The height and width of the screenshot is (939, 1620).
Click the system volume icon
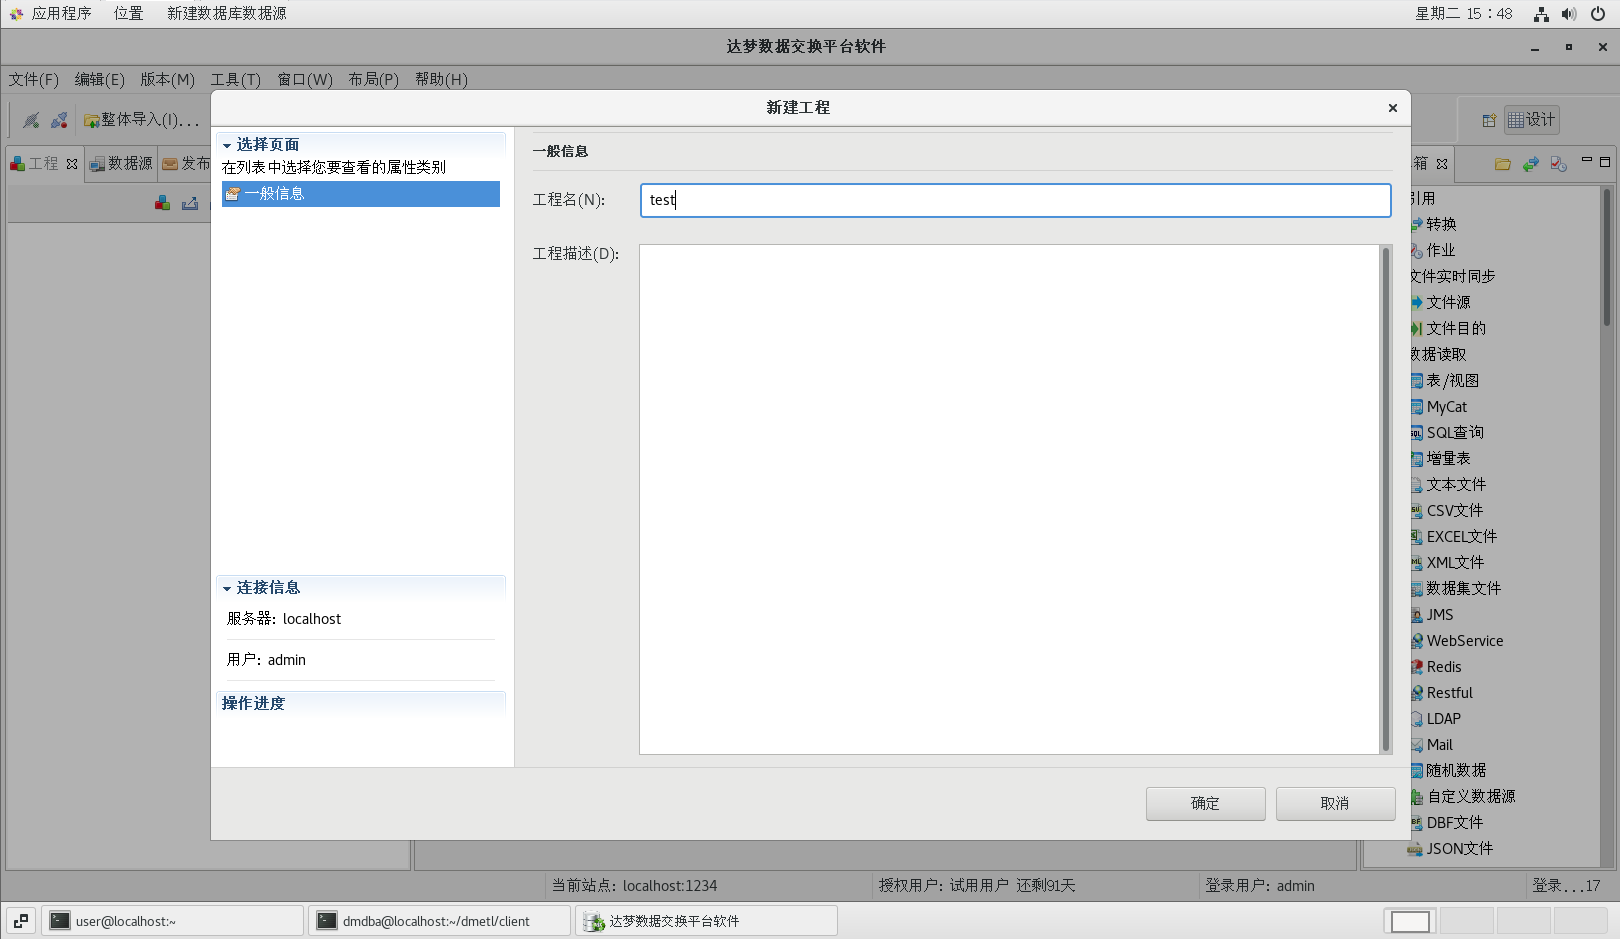(1569, 14)
